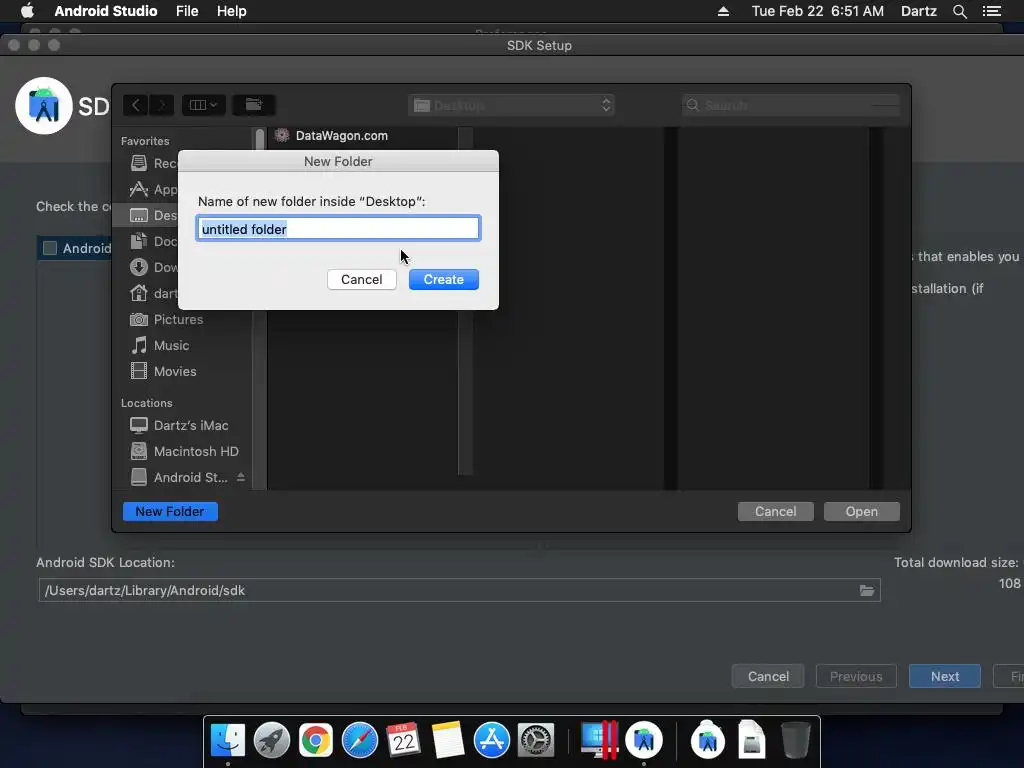
Task: Click the group folder action toolbar icon
Action: point(253,105)
